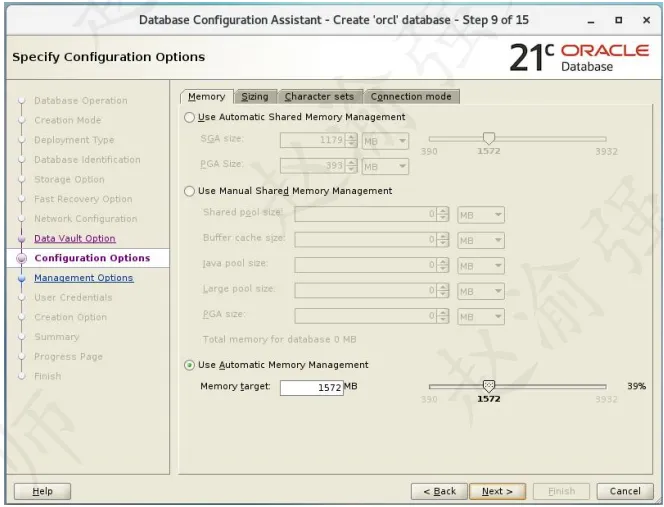Select Use Manual Shared Memory Management
Screen dimensions: 664x507
pos(189,191)
